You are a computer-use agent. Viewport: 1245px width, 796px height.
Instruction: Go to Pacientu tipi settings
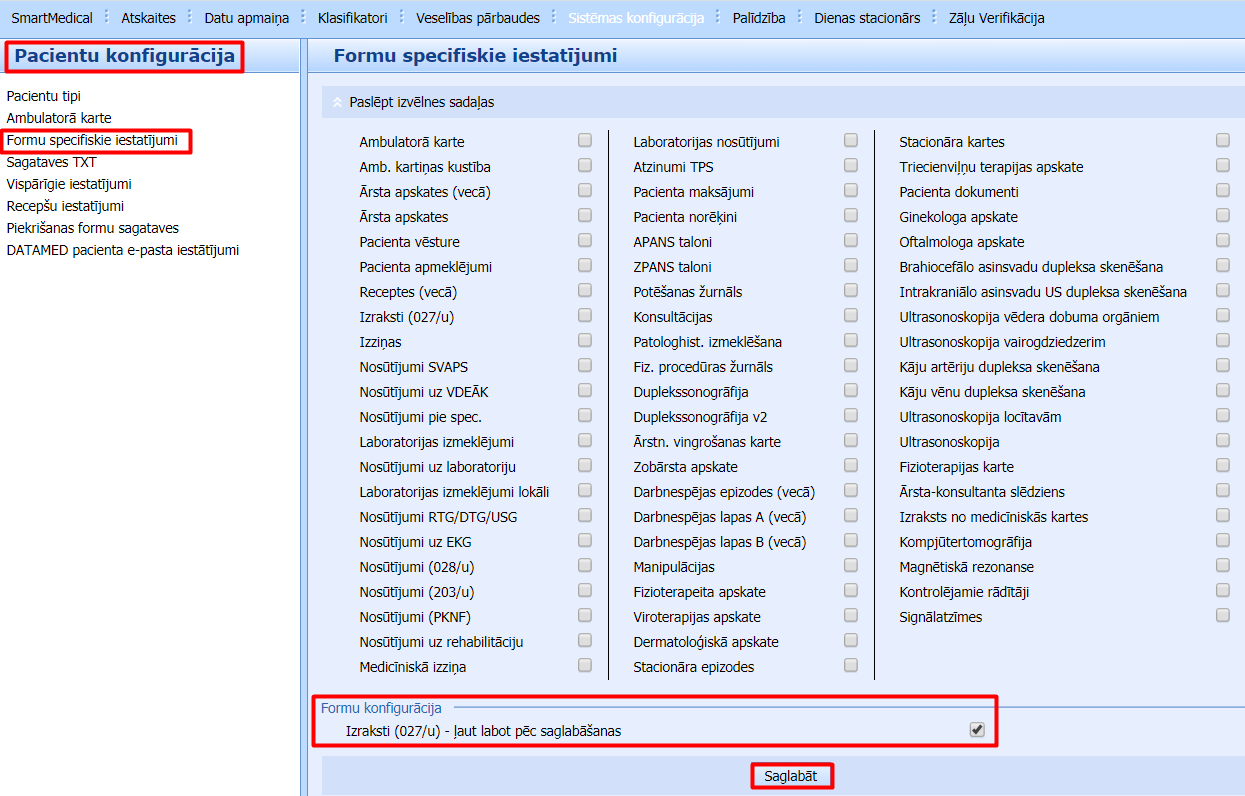[x=43, y=96]
